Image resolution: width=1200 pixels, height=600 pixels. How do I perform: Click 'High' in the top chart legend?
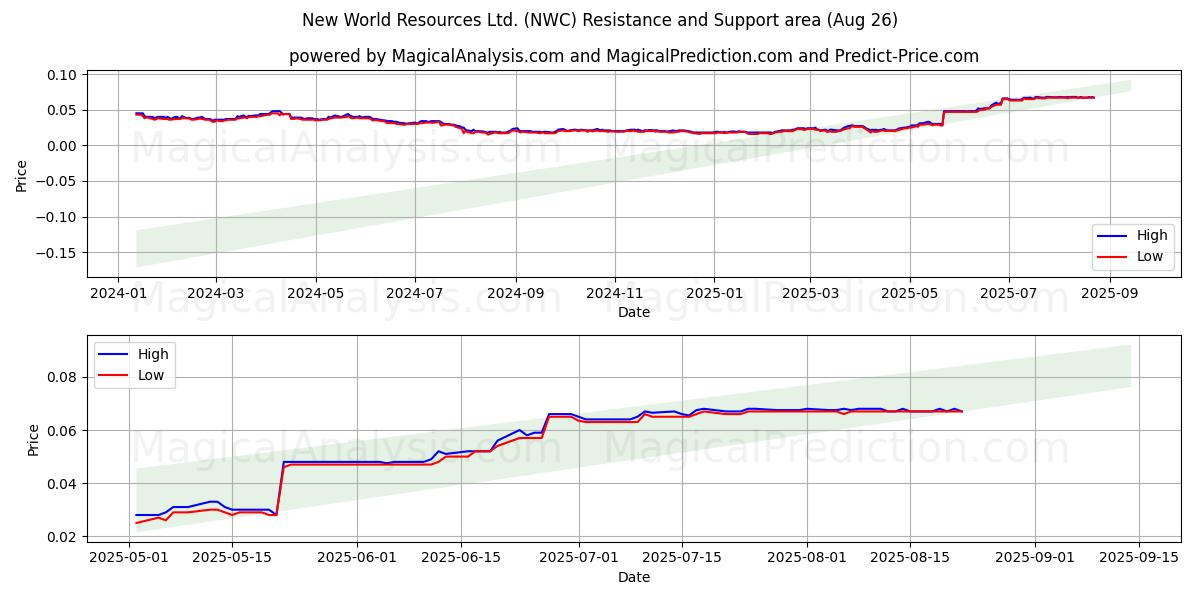pyautogui.click(x=1152, y=236)
